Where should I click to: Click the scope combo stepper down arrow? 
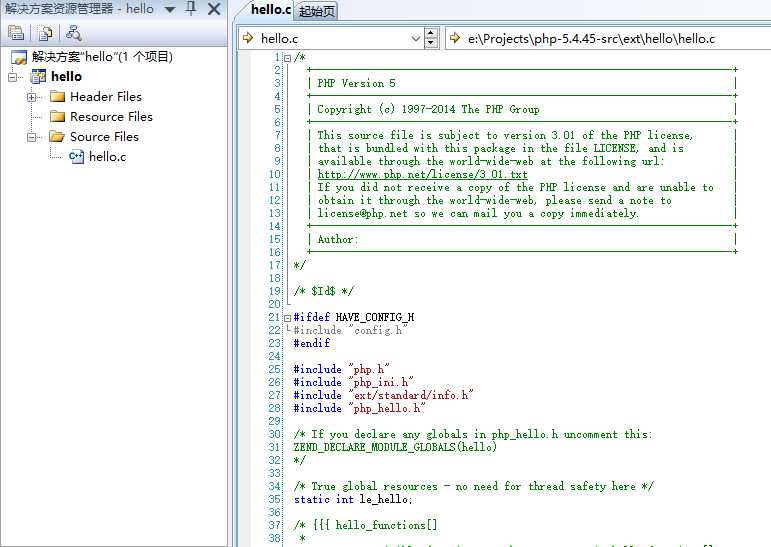(431, 42)
